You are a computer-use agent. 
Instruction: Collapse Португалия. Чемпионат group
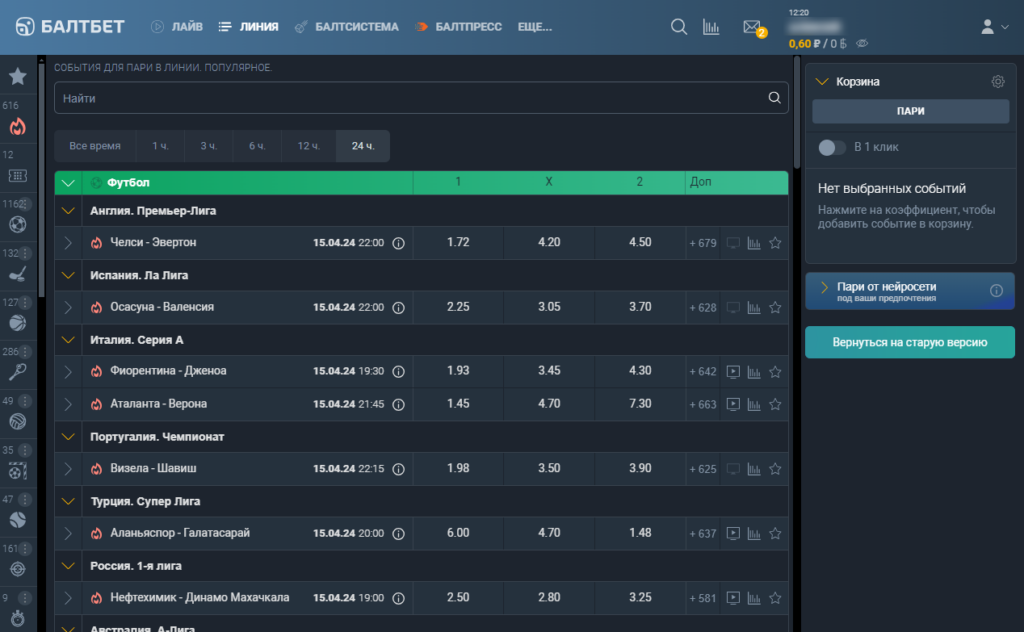click(x=68, y=437)
